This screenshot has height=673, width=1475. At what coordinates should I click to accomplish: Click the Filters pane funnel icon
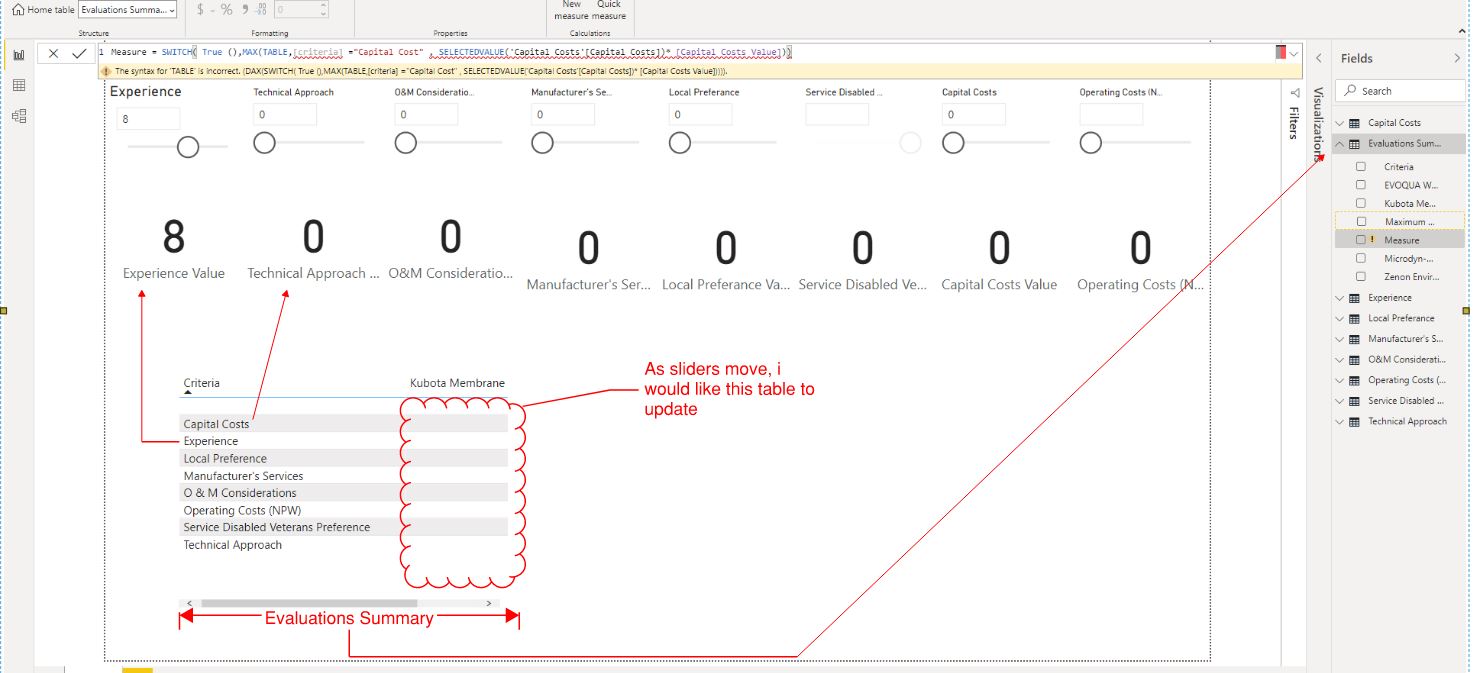coord(1295,92)
